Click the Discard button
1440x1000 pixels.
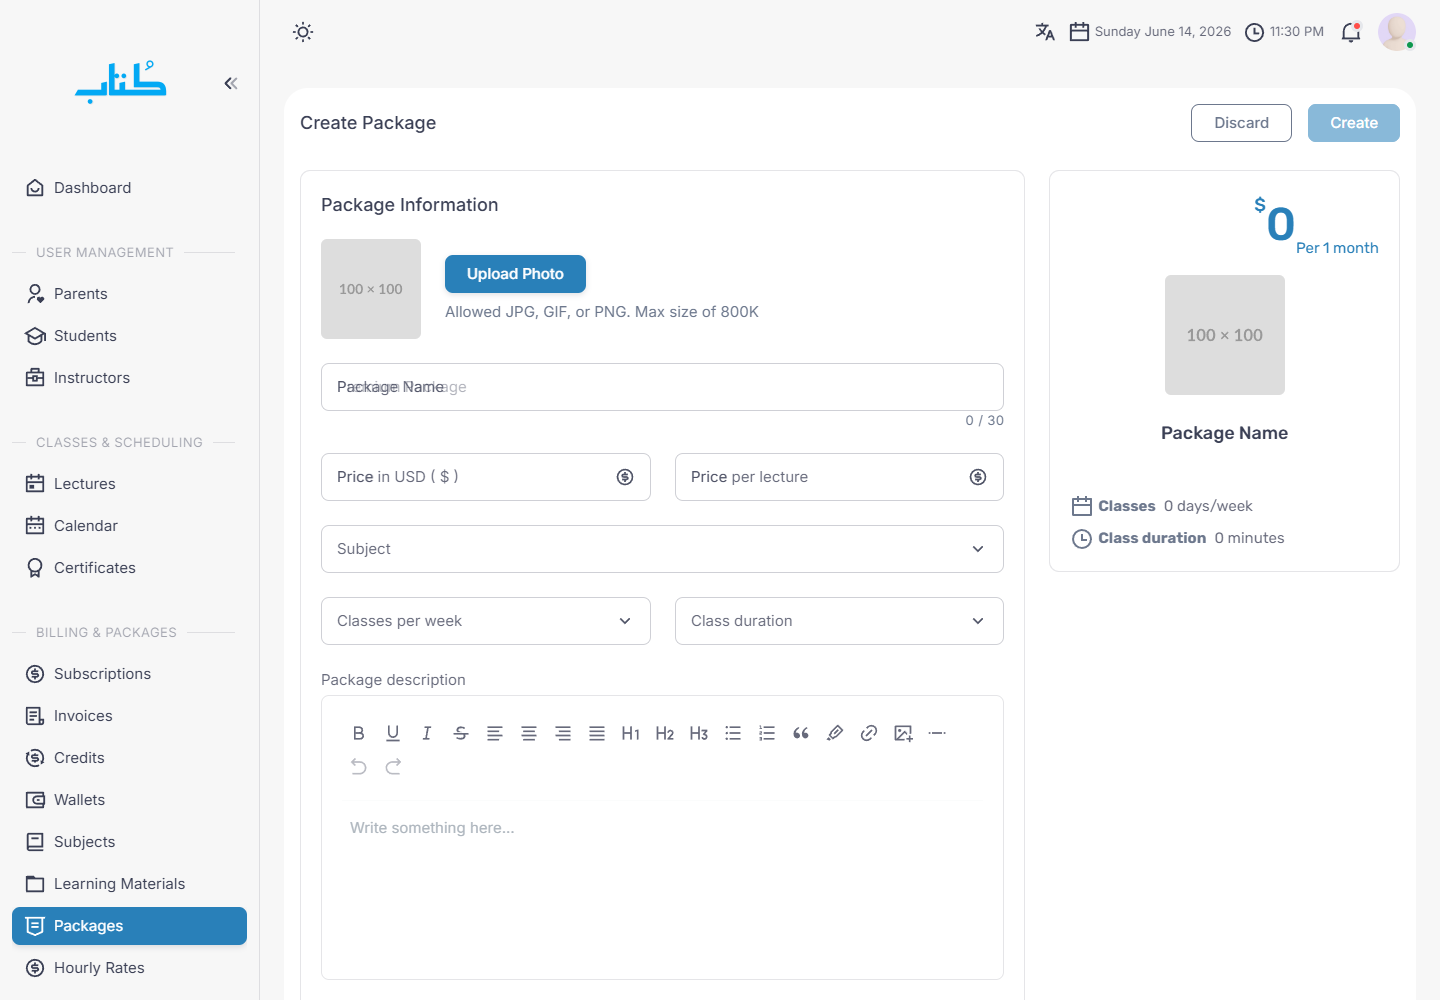click(1241, 123)
